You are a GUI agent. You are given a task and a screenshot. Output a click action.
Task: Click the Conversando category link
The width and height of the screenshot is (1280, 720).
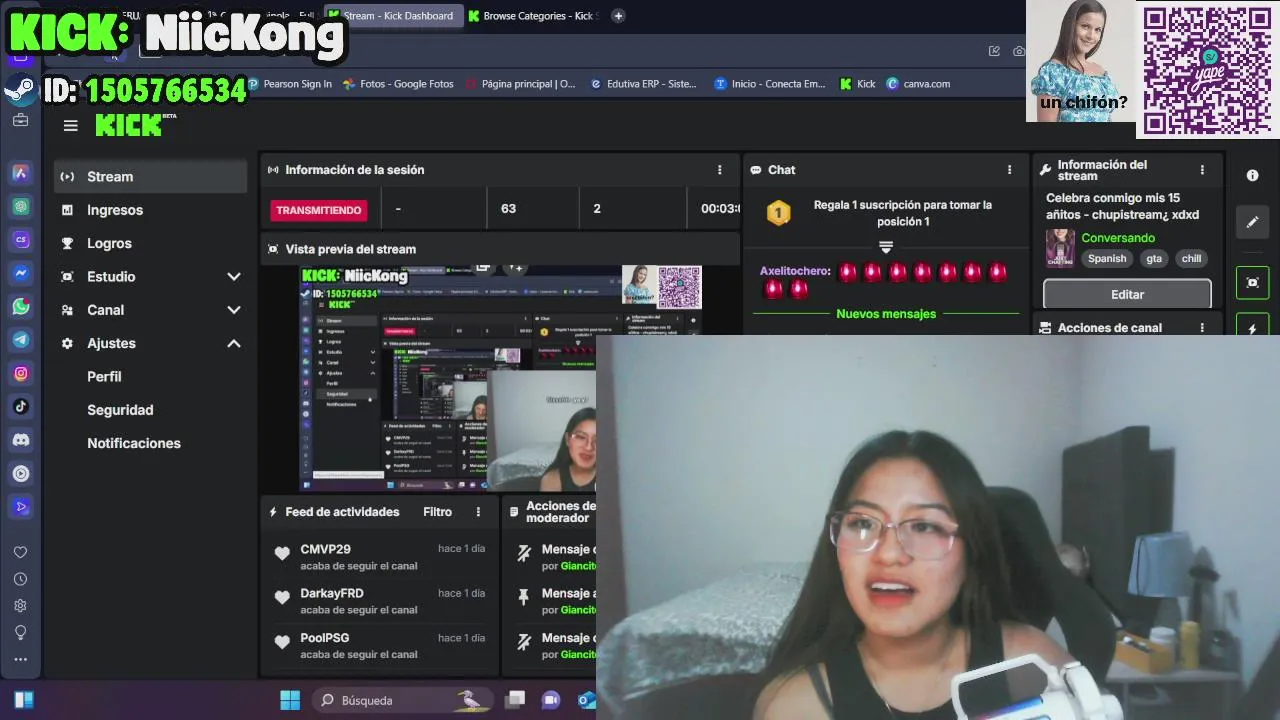(x=1118, y=238)
